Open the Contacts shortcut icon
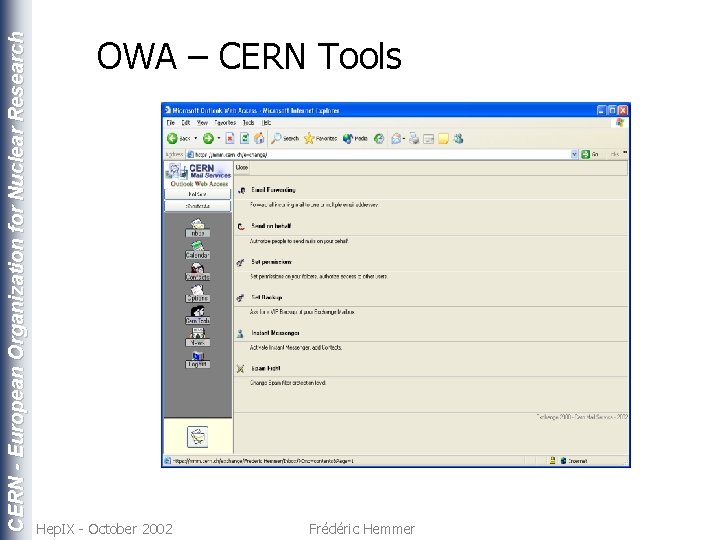The image size is (720, 540). point(197,272)
